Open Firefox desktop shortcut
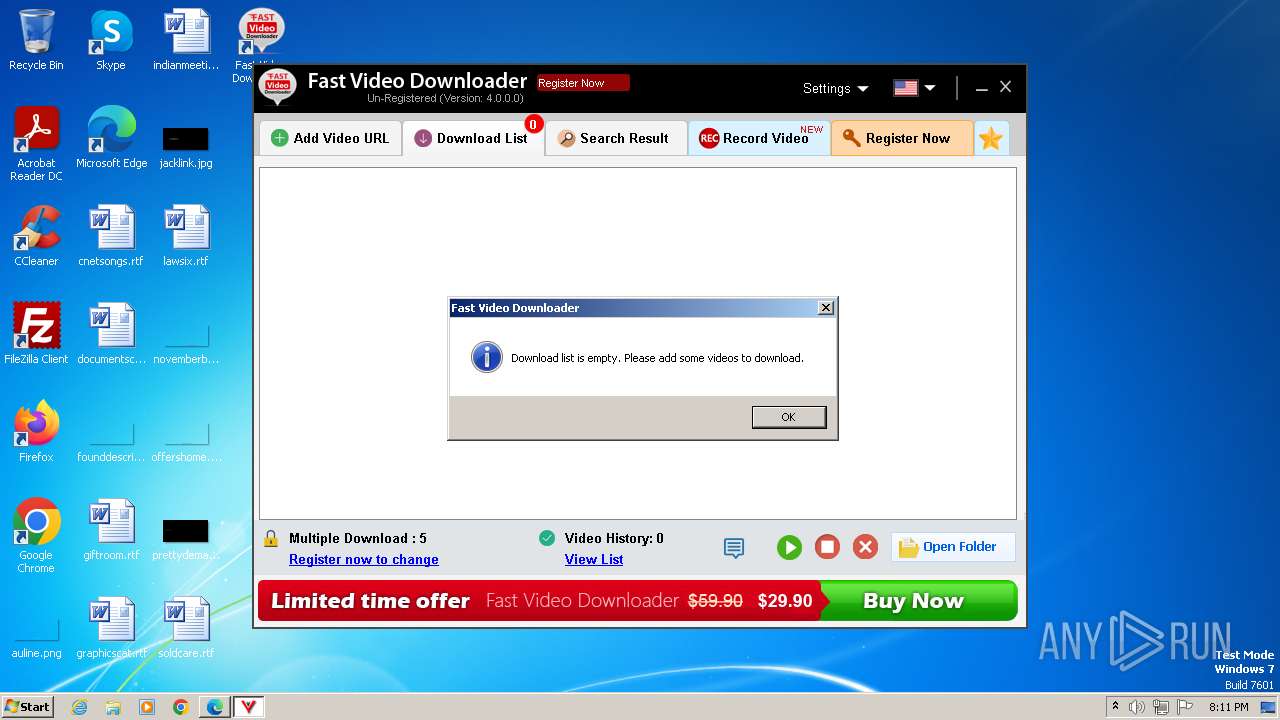Image resolution: width=1280 pixels, height=720 pixels. pos(36,432)
